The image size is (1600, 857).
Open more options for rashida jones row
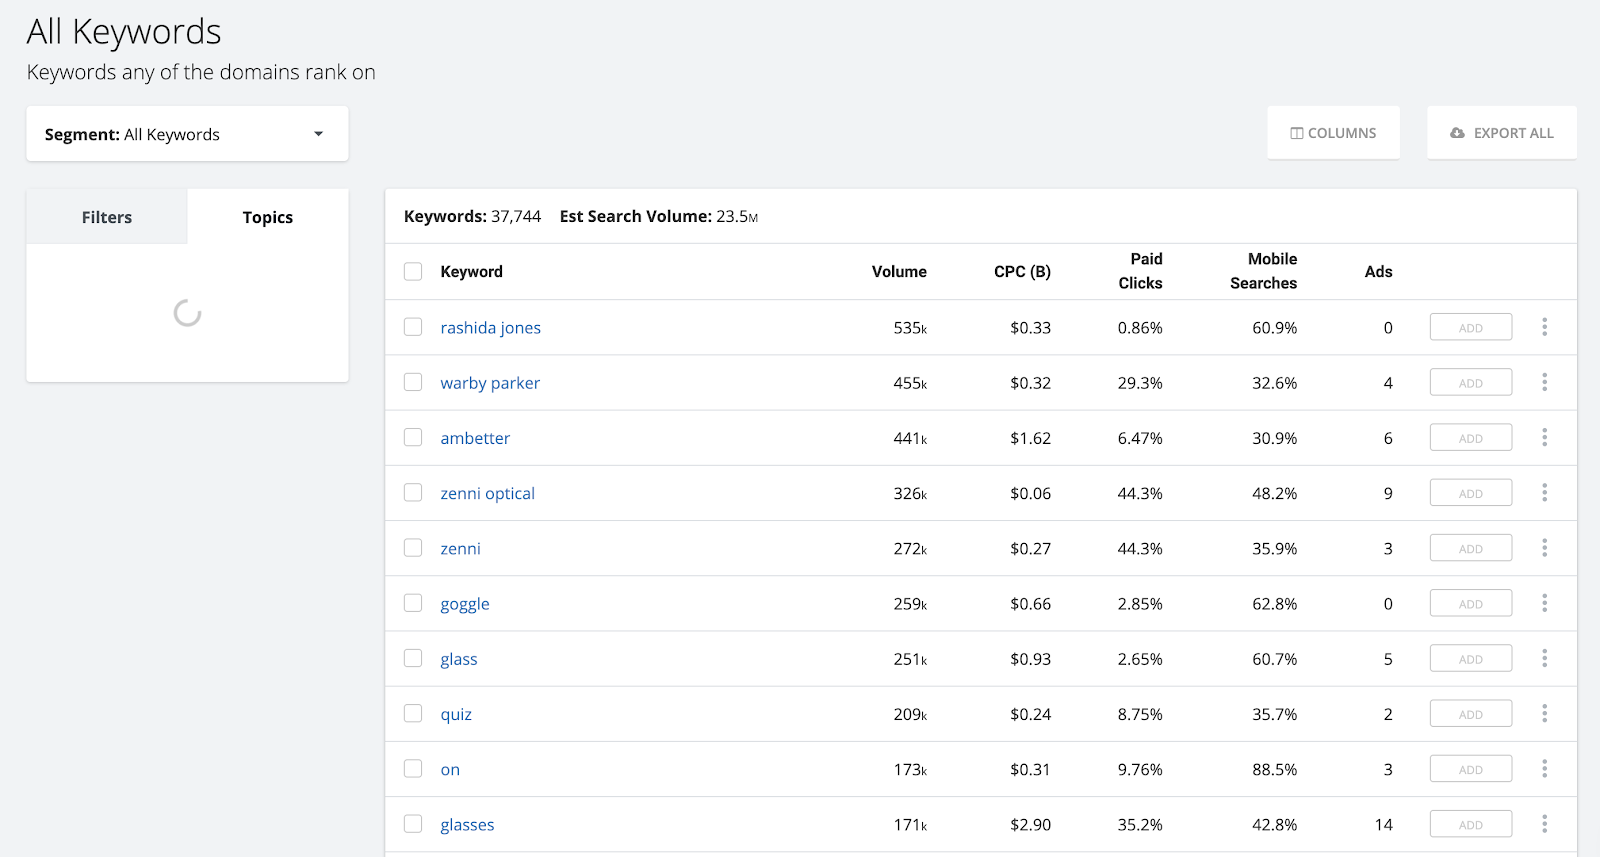pos(1544,327)
